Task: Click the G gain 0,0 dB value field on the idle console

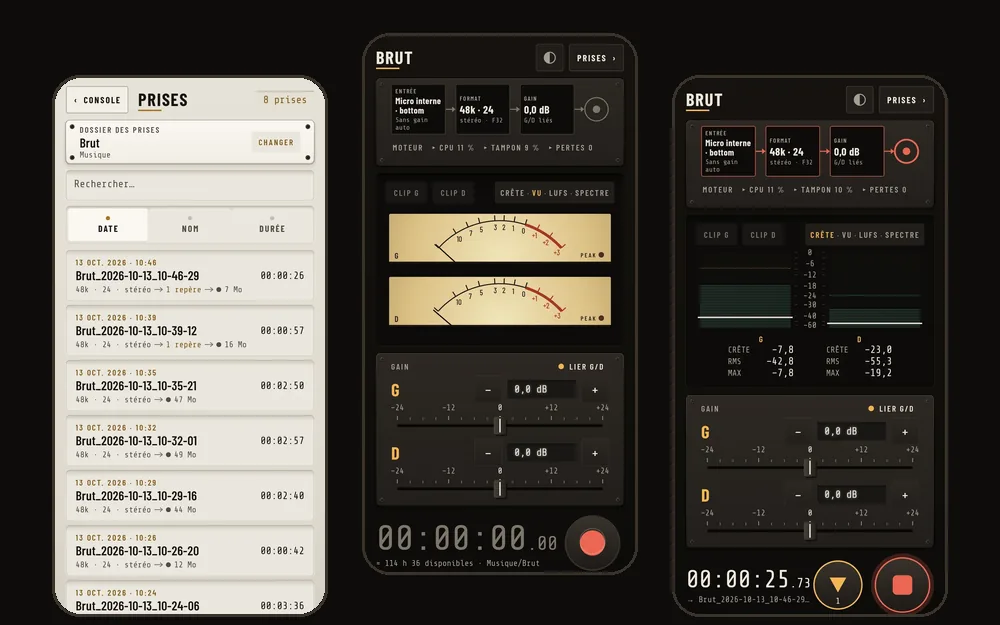Action: point(541,389)
